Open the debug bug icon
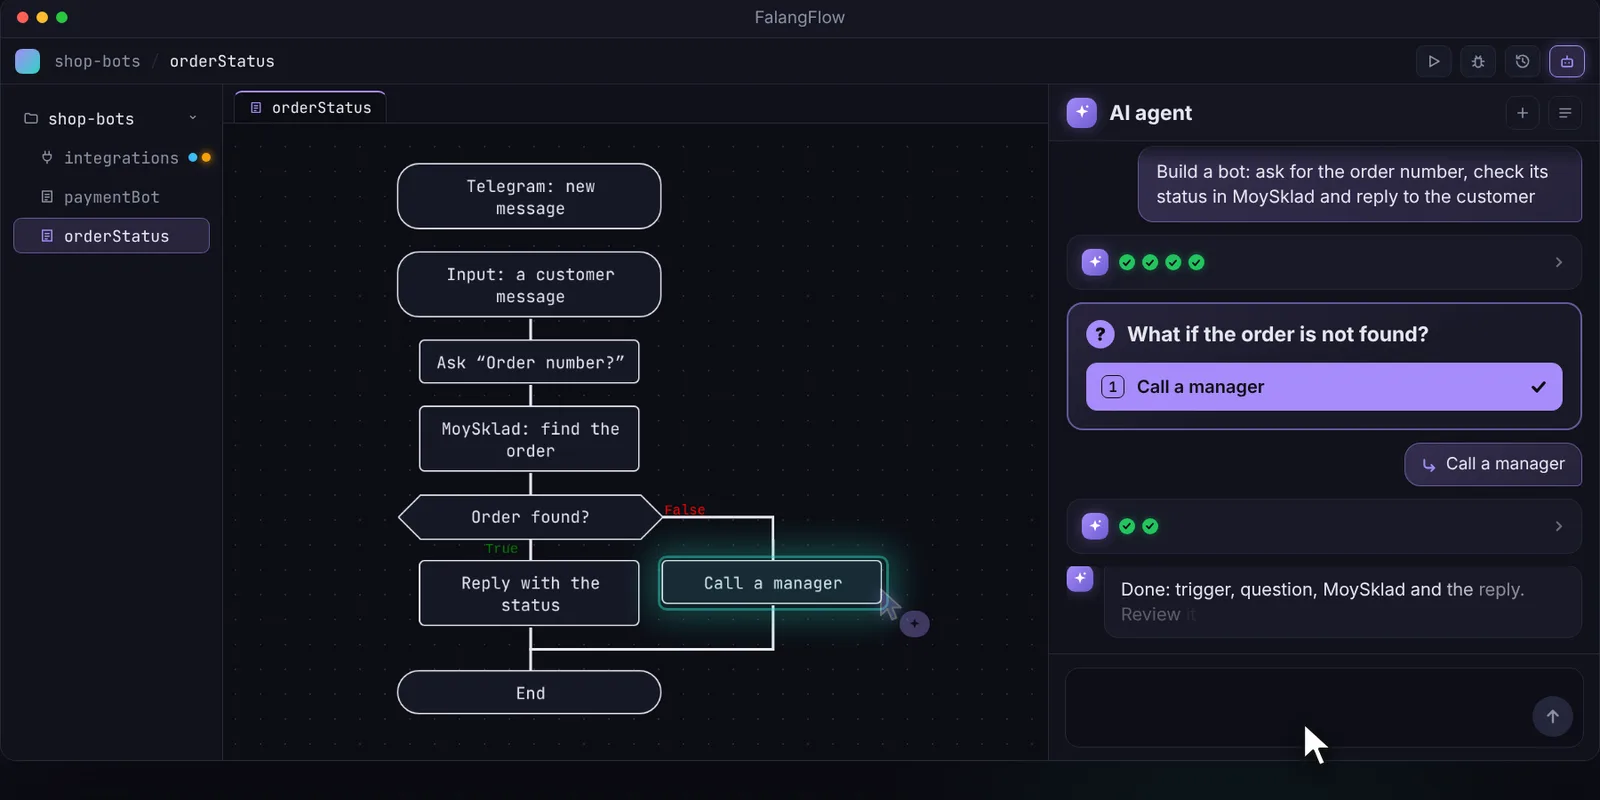Image resolution: width=1600 pixels, height=800 pixels. [x=1478, y=61]
